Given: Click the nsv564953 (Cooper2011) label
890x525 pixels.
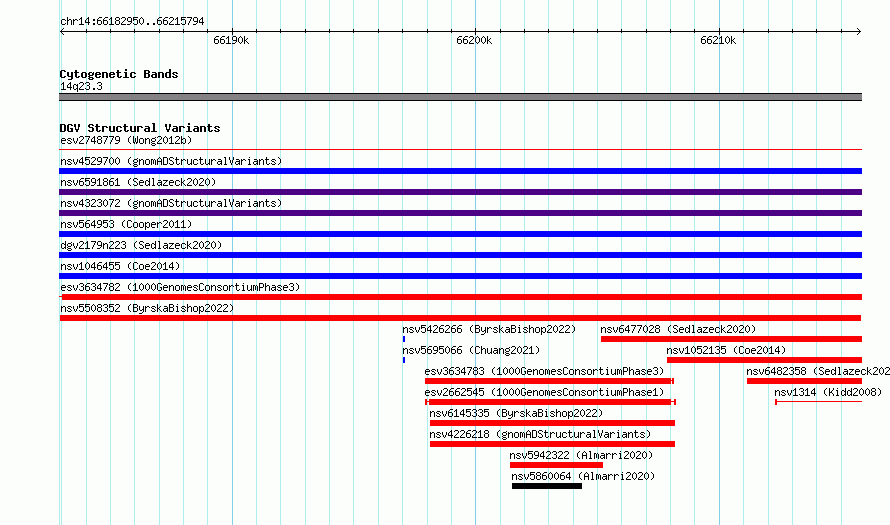Looking at the screenshot, I should coord(126,224).
